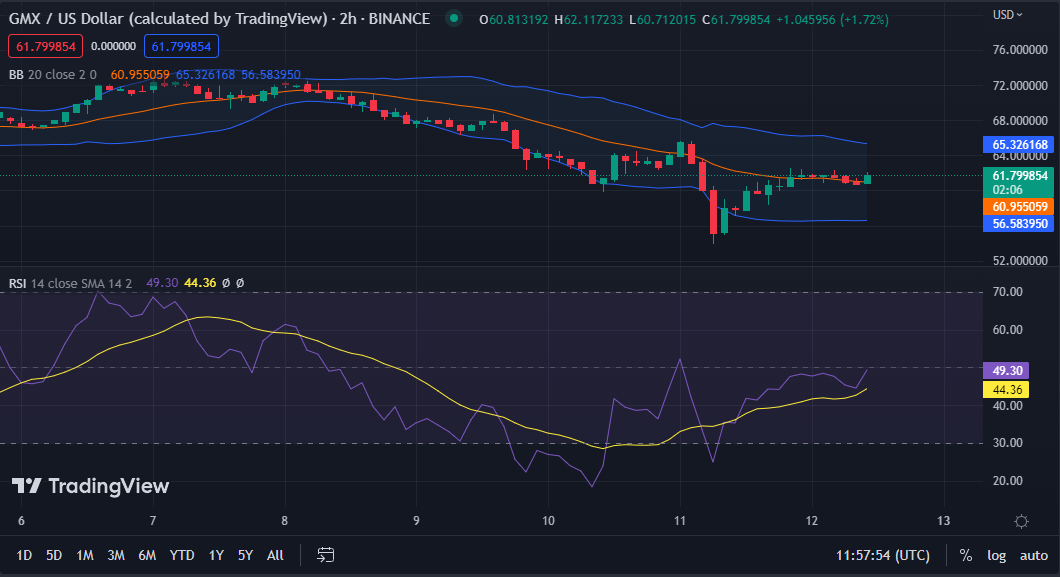Click the 65.326168 upper band price label
1060x577 pixels.
[x=1019, y=145]
